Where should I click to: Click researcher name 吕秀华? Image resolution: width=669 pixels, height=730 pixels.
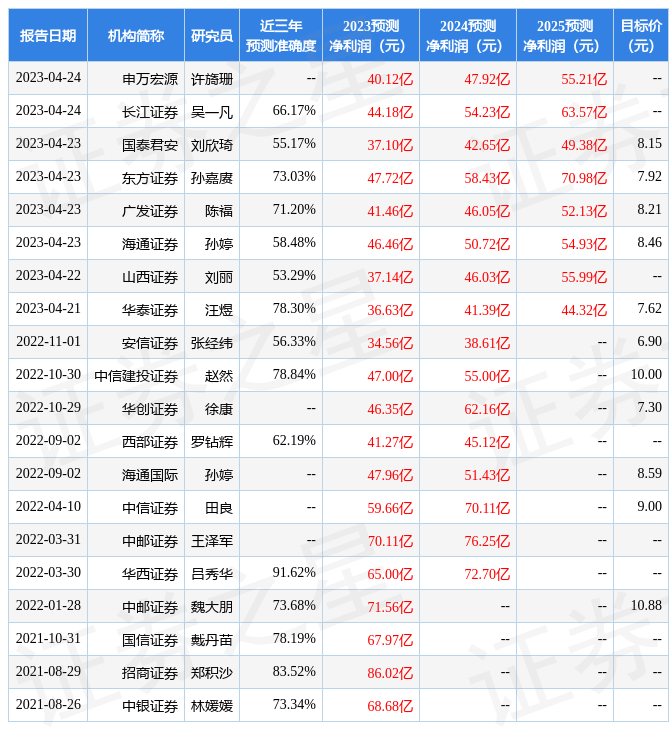point(212,574)
